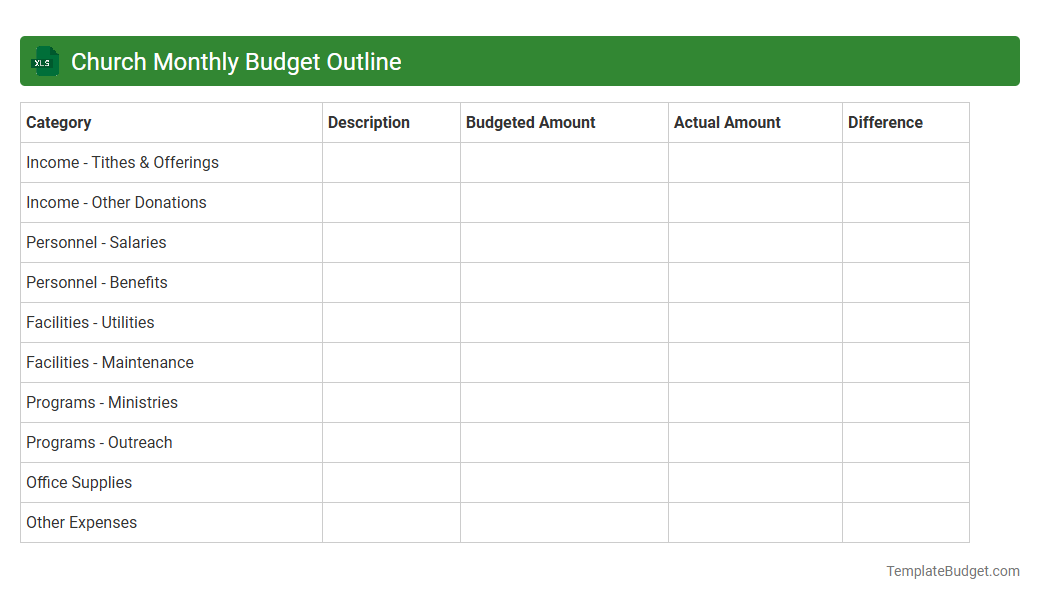Click the Budgeted Amount column header
1040x600 pixels.
point(530,122)
